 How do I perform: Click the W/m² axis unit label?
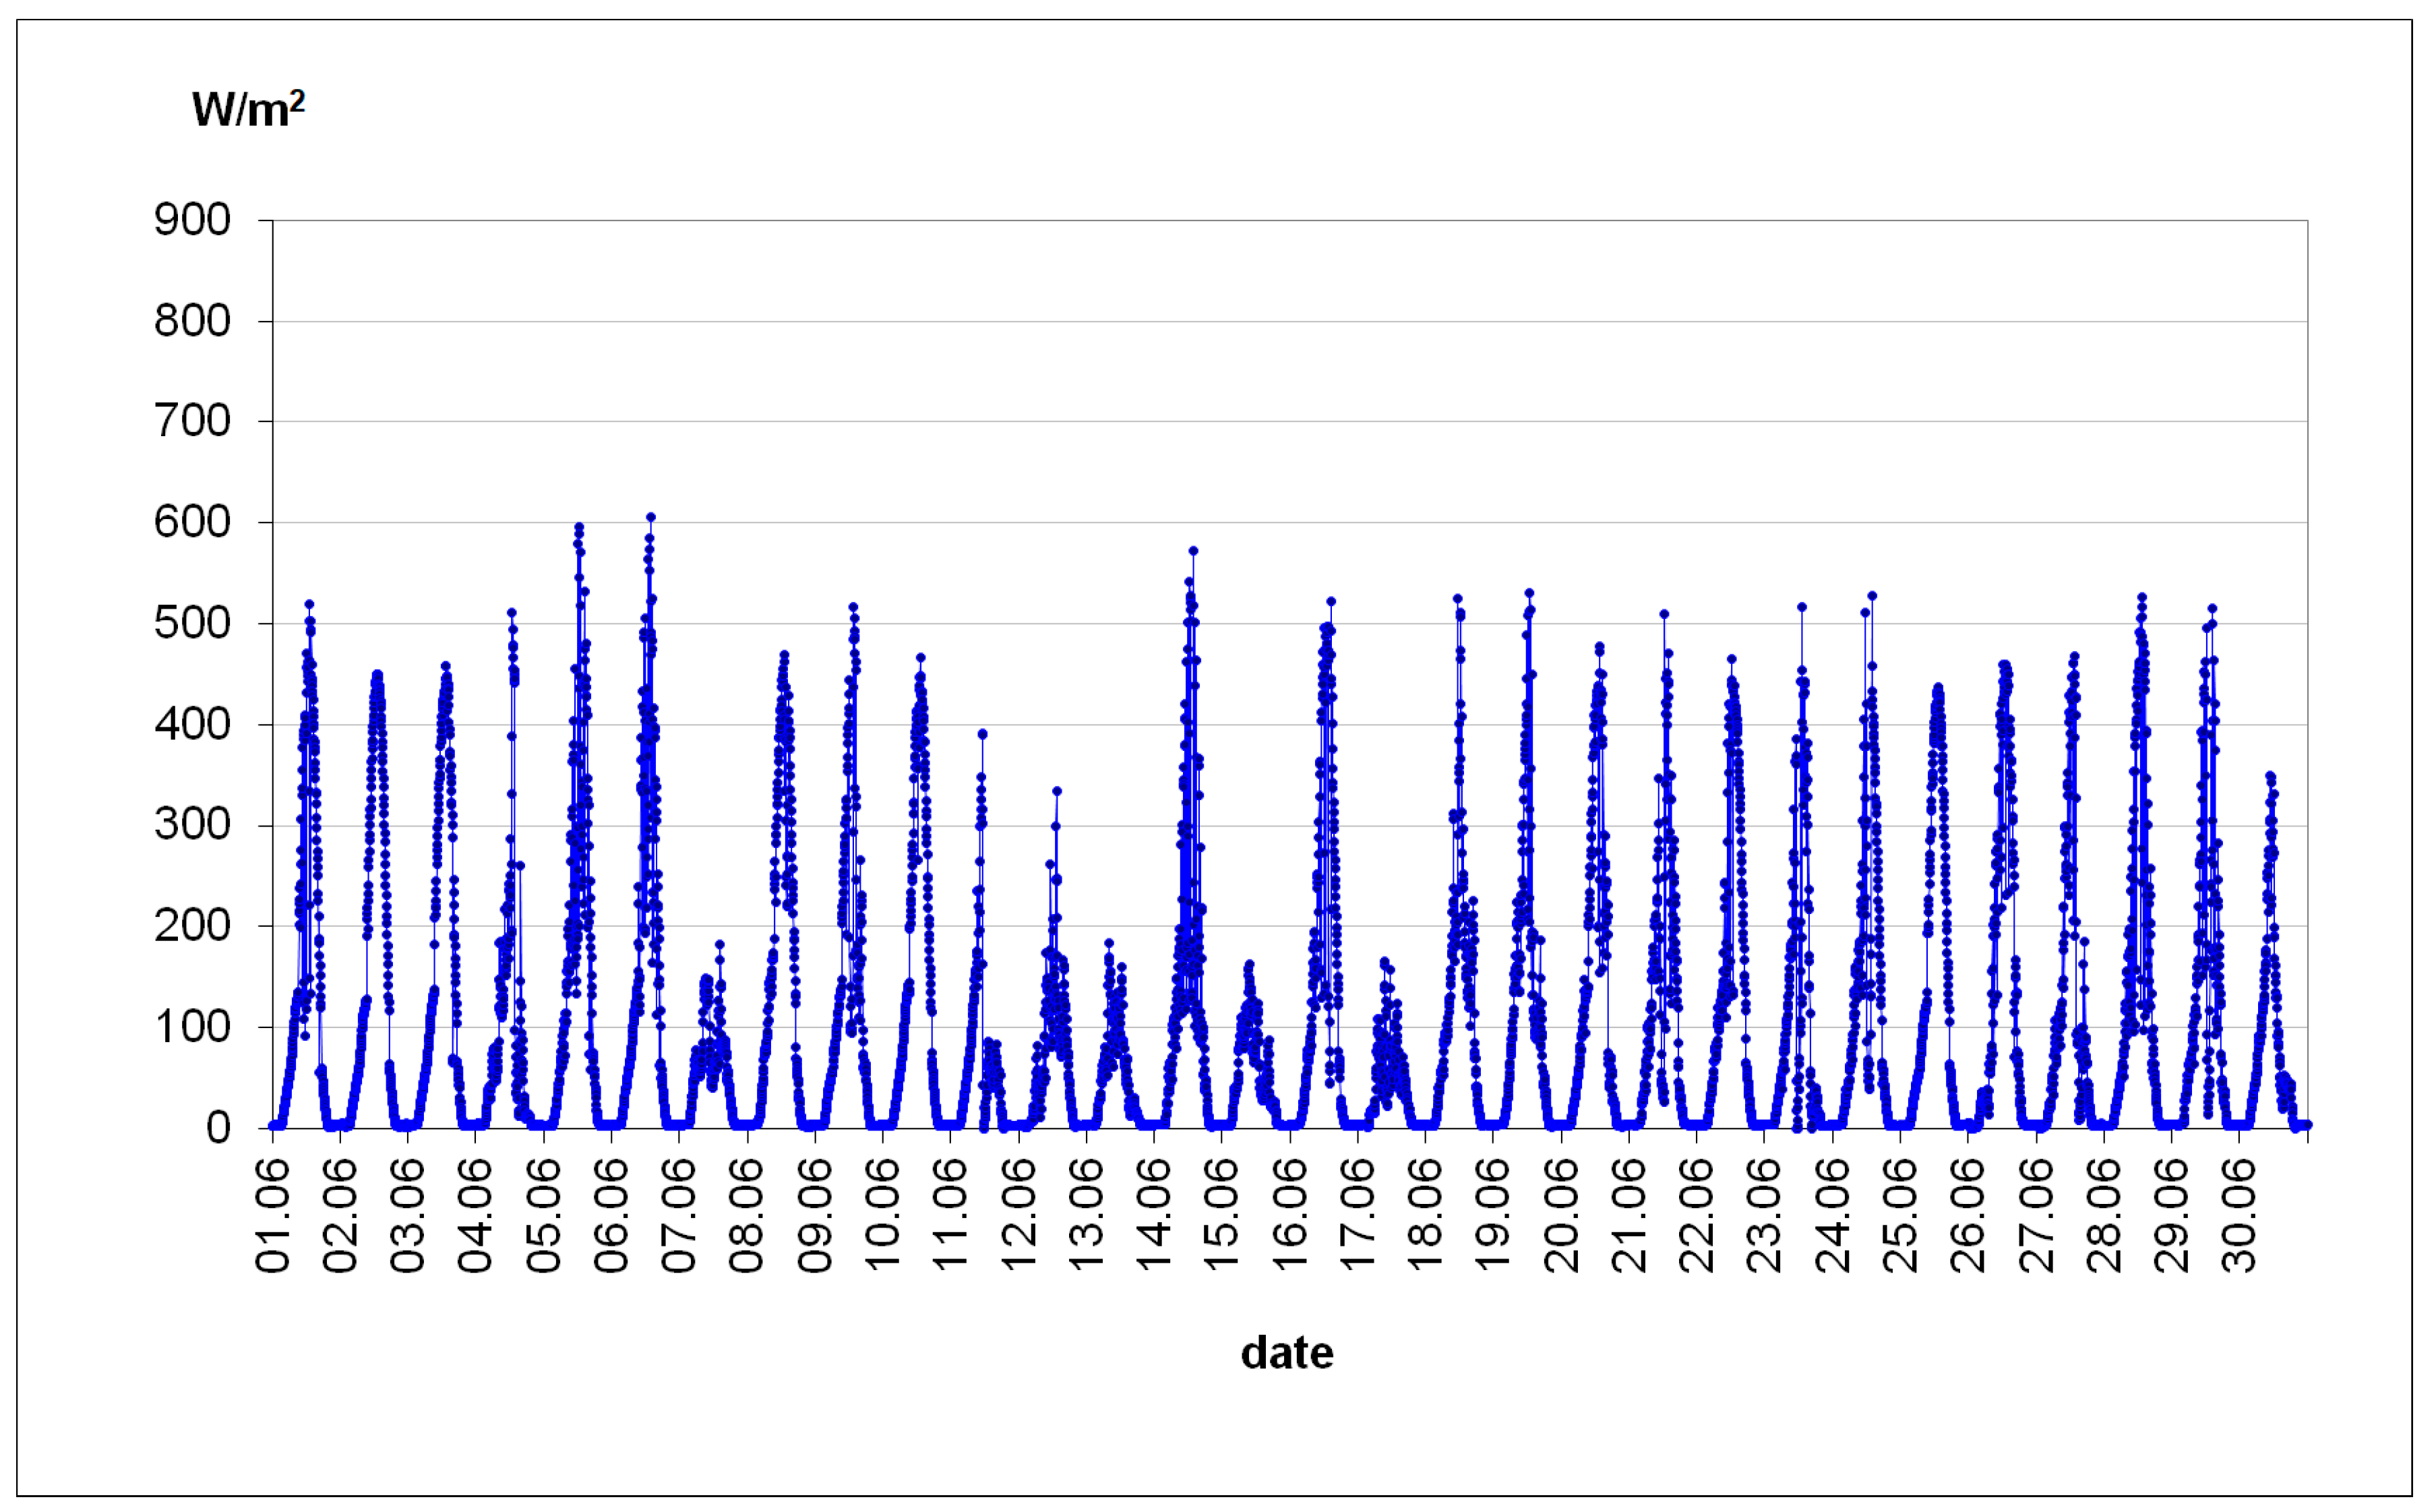pyautogui.click(x=248, y=108)
